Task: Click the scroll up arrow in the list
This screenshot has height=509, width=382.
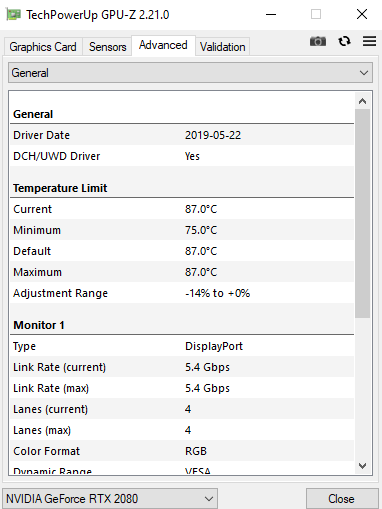Action: pos(362,101)
